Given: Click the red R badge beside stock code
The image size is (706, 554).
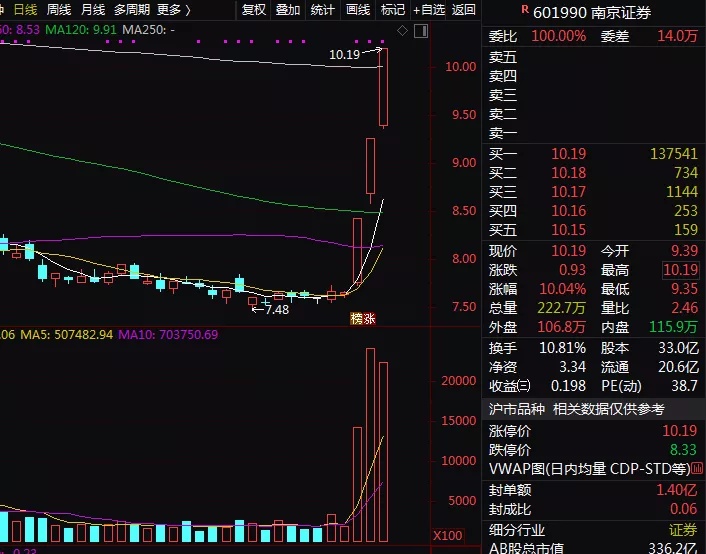Looking at the screenshot, I should tap(525, 9).
